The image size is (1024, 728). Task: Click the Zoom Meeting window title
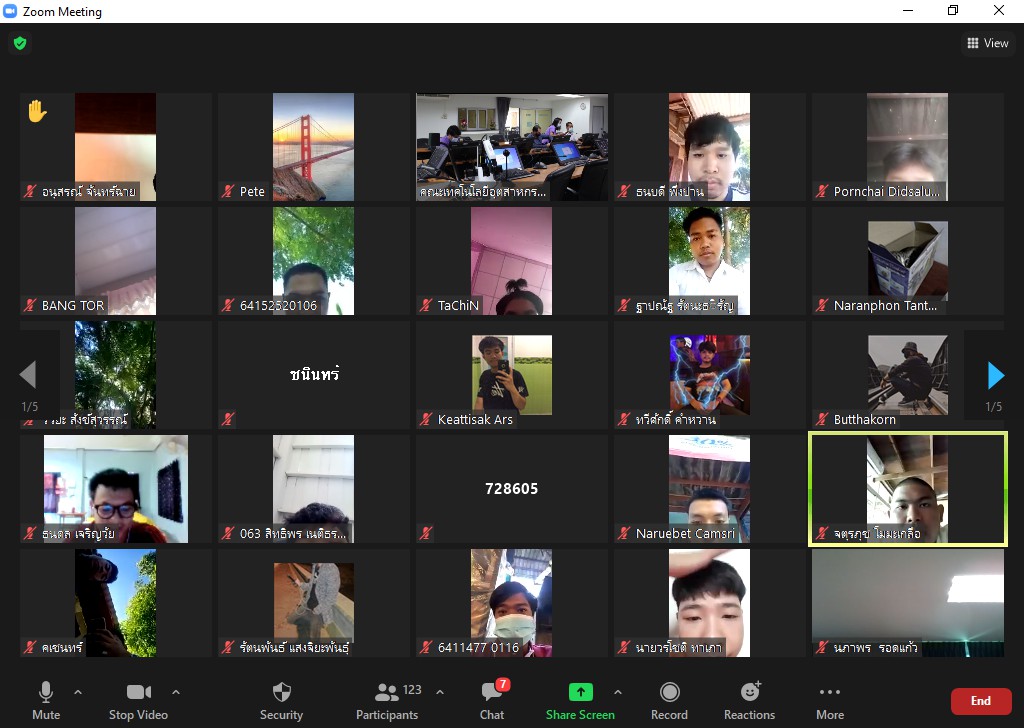coord(62,12)
